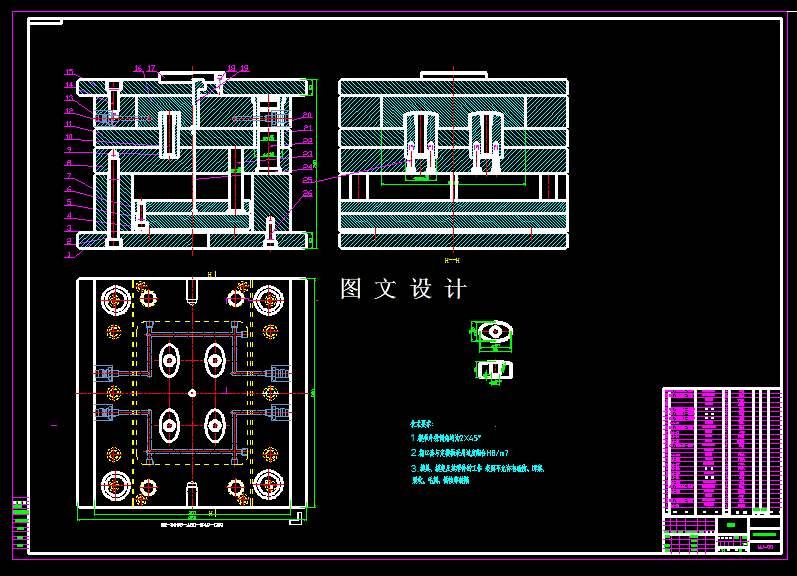Select the small oval part top-view detail
The width and height of the screenshot is (797, 576).
[491, 336]
